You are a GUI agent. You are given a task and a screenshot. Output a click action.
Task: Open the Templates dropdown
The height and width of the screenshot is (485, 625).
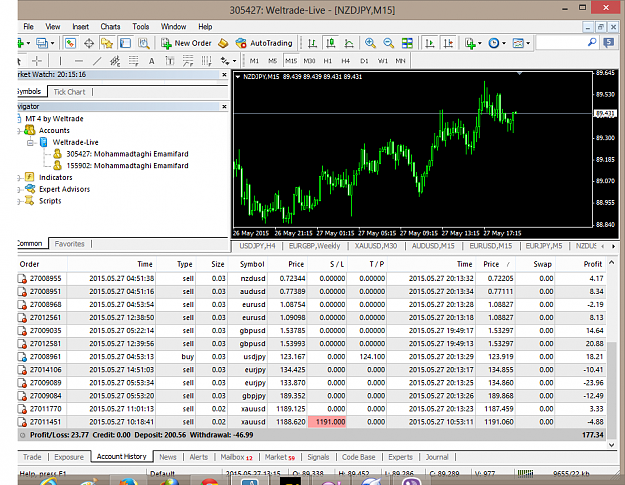tap(521, 43)
